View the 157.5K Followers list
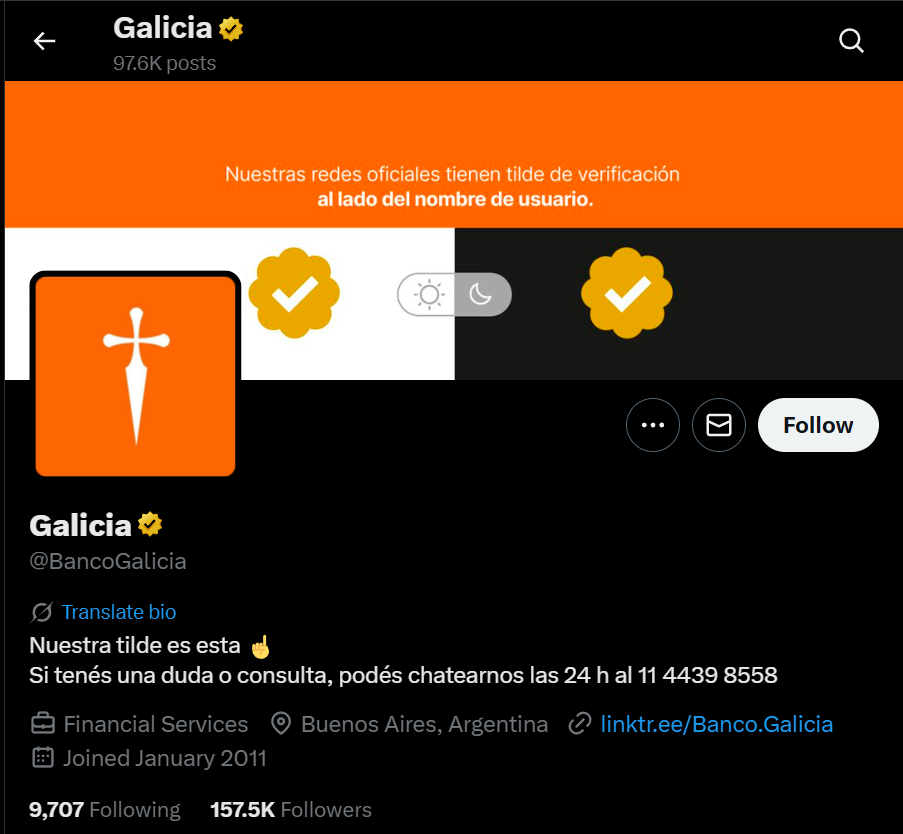This screenshot has width=903, height=834. [x=291, y=810]
